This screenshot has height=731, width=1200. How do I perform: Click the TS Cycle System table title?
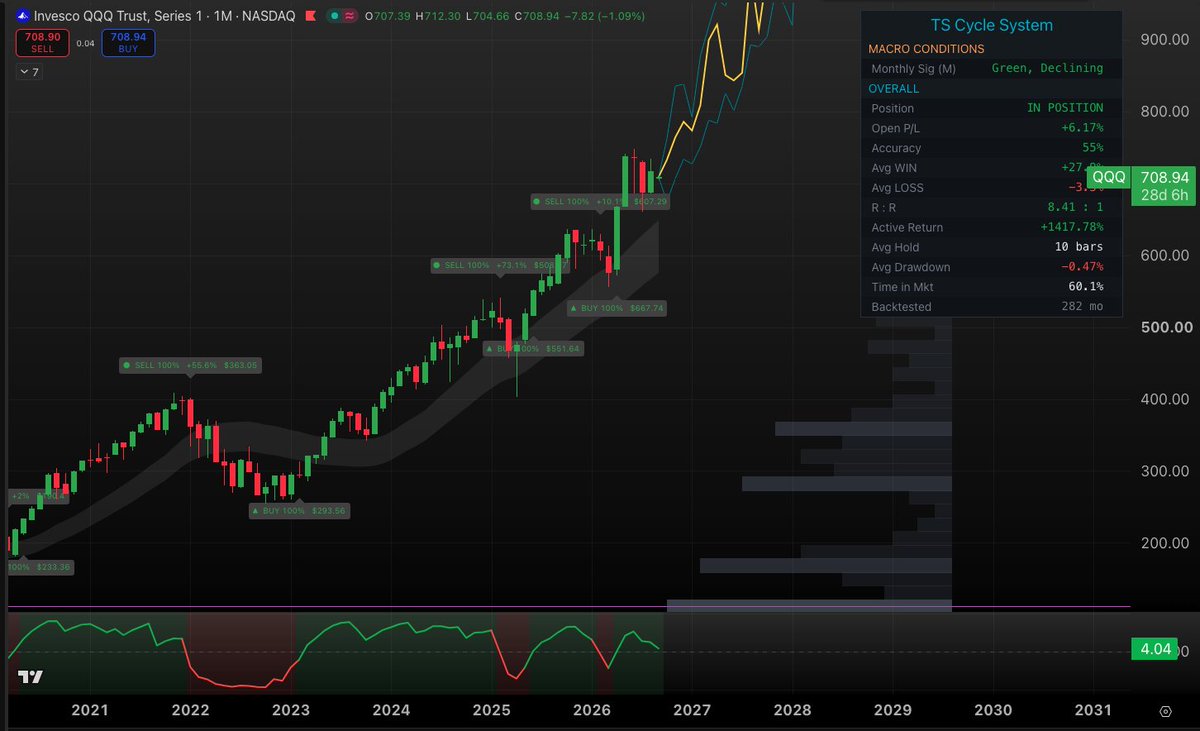(990, 25)
